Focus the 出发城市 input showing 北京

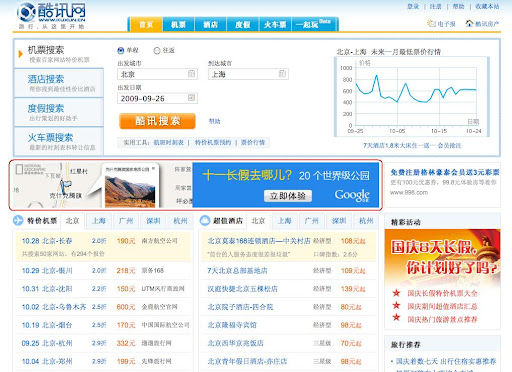[x=157, y=74]
